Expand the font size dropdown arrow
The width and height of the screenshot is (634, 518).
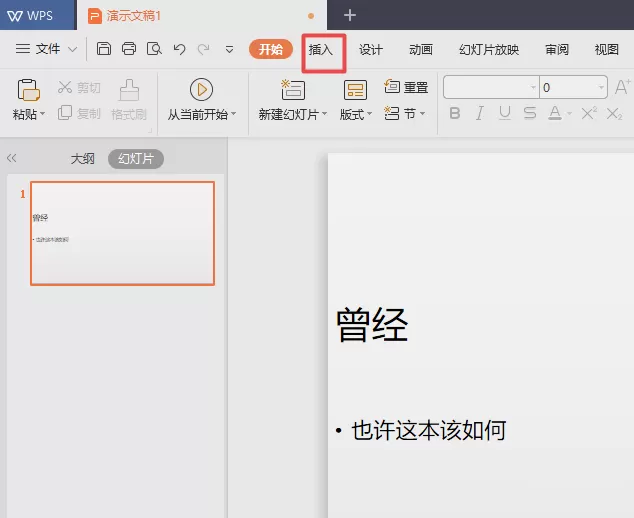601,87
